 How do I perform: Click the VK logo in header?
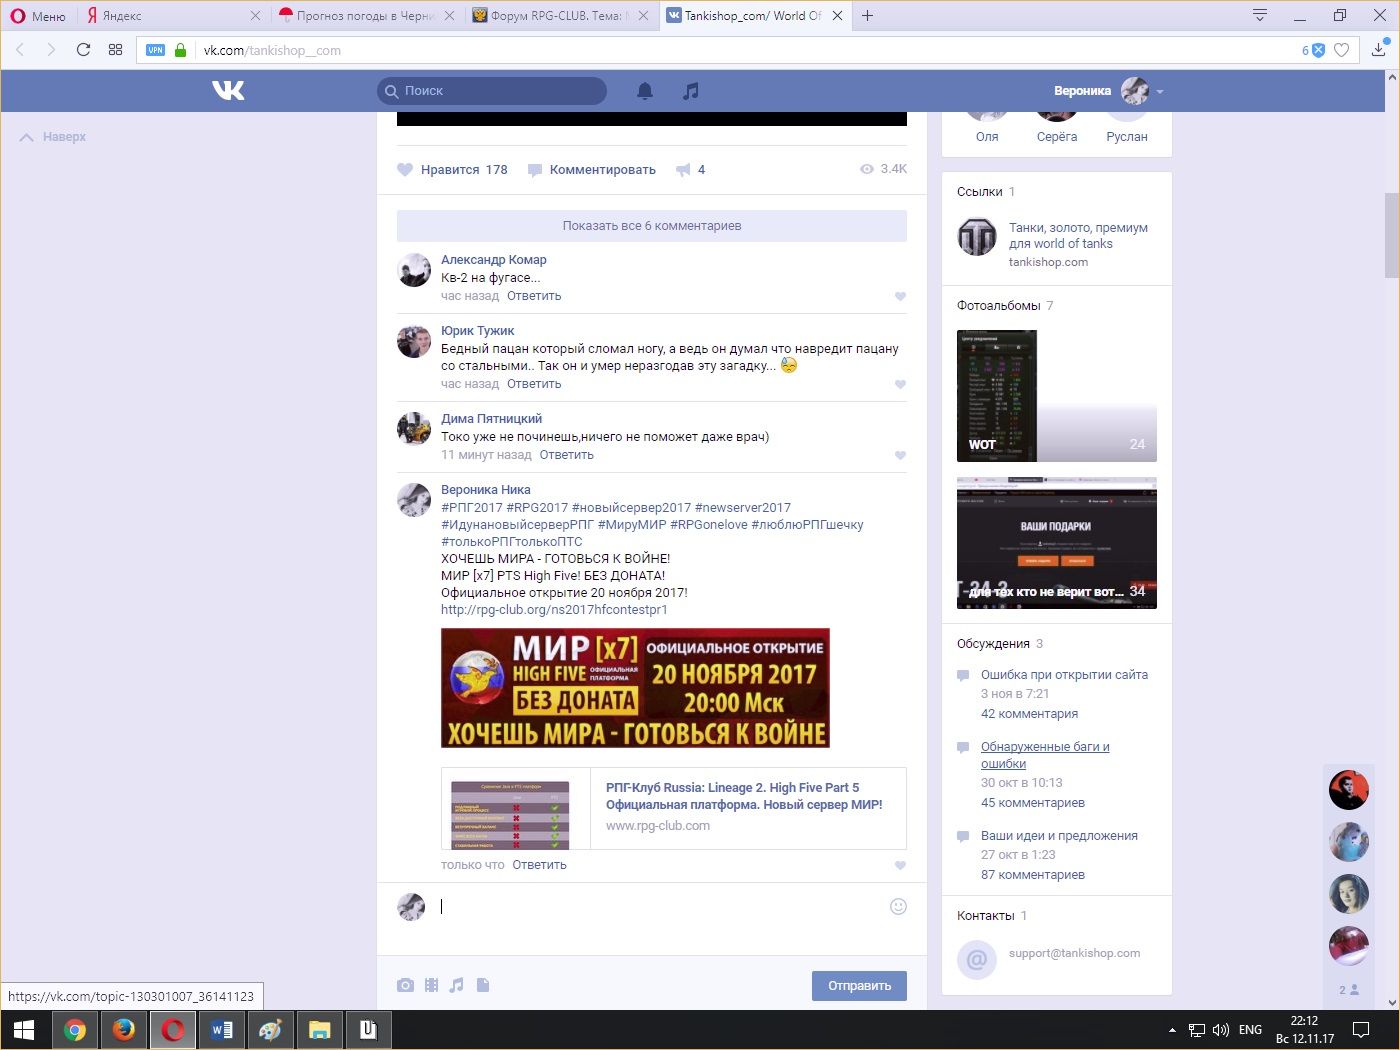[x=228, y=91]
